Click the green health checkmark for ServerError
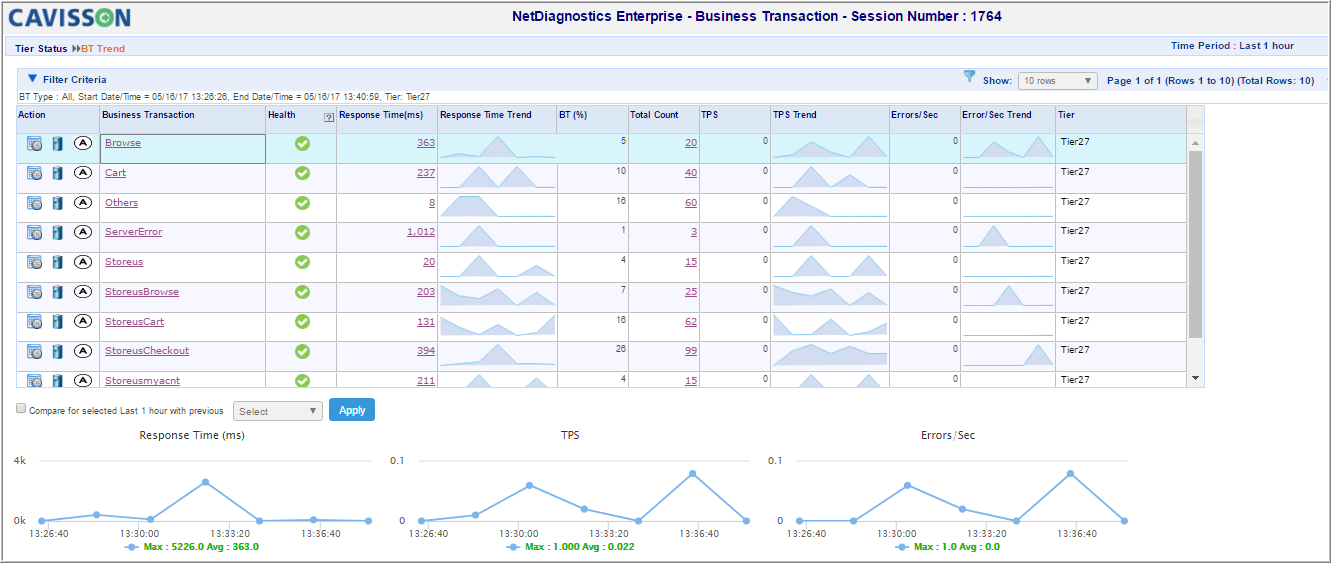This screenshot has height=563, width=1331. 302,233
